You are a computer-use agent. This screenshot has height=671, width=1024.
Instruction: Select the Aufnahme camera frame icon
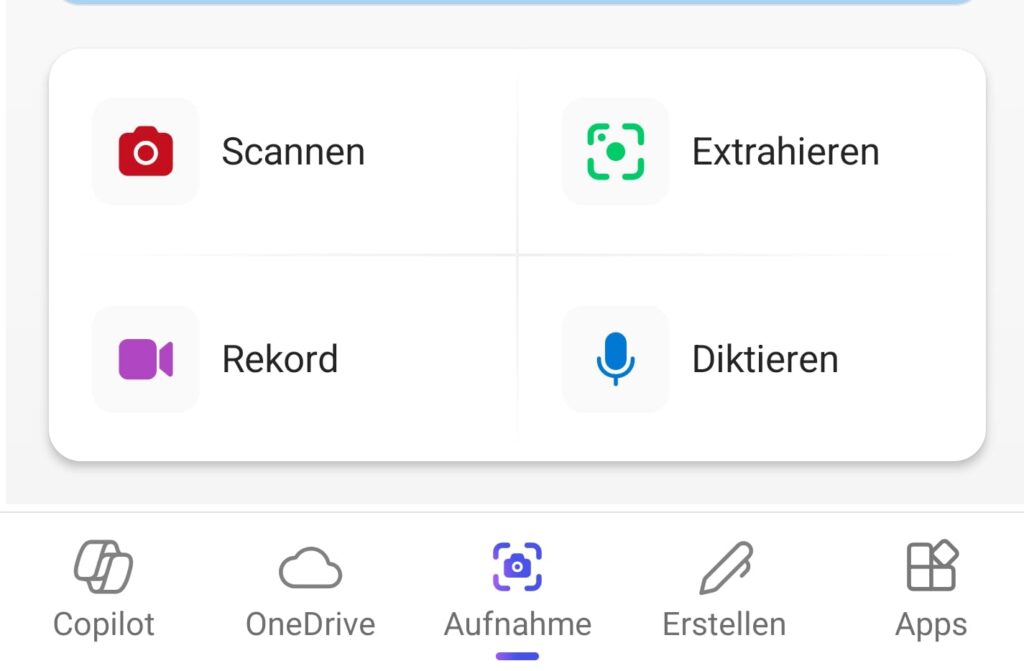point(517,566)
